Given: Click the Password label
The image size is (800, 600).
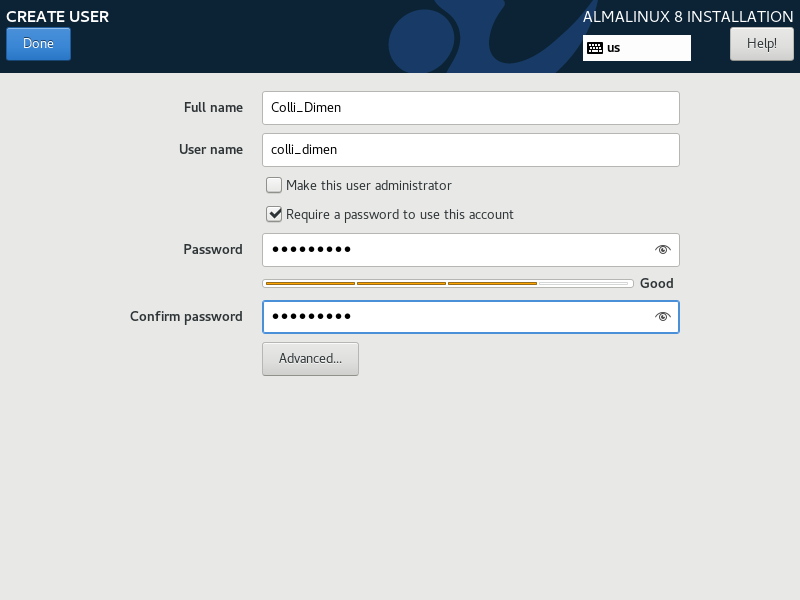Looking at the screenshot, I should 213,249.
